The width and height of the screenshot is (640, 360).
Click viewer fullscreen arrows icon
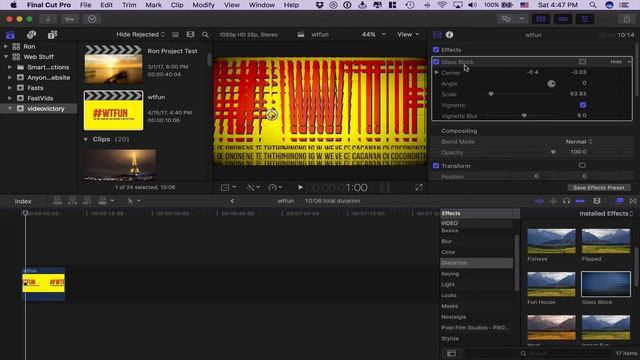pyautogui.click(x=419, y=187)
